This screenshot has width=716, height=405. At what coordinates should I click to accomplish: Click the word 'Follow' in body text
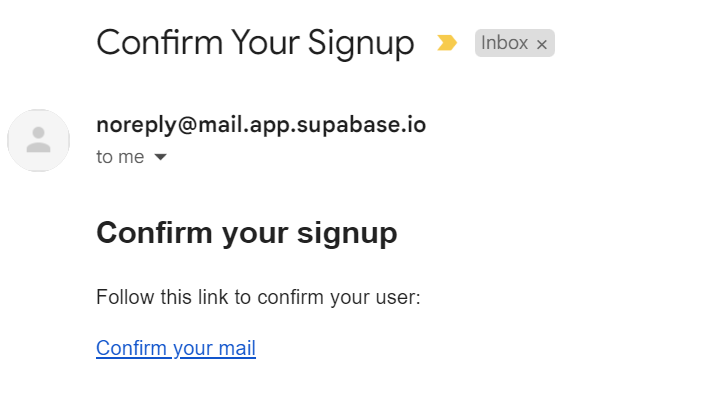click(122, 297)
